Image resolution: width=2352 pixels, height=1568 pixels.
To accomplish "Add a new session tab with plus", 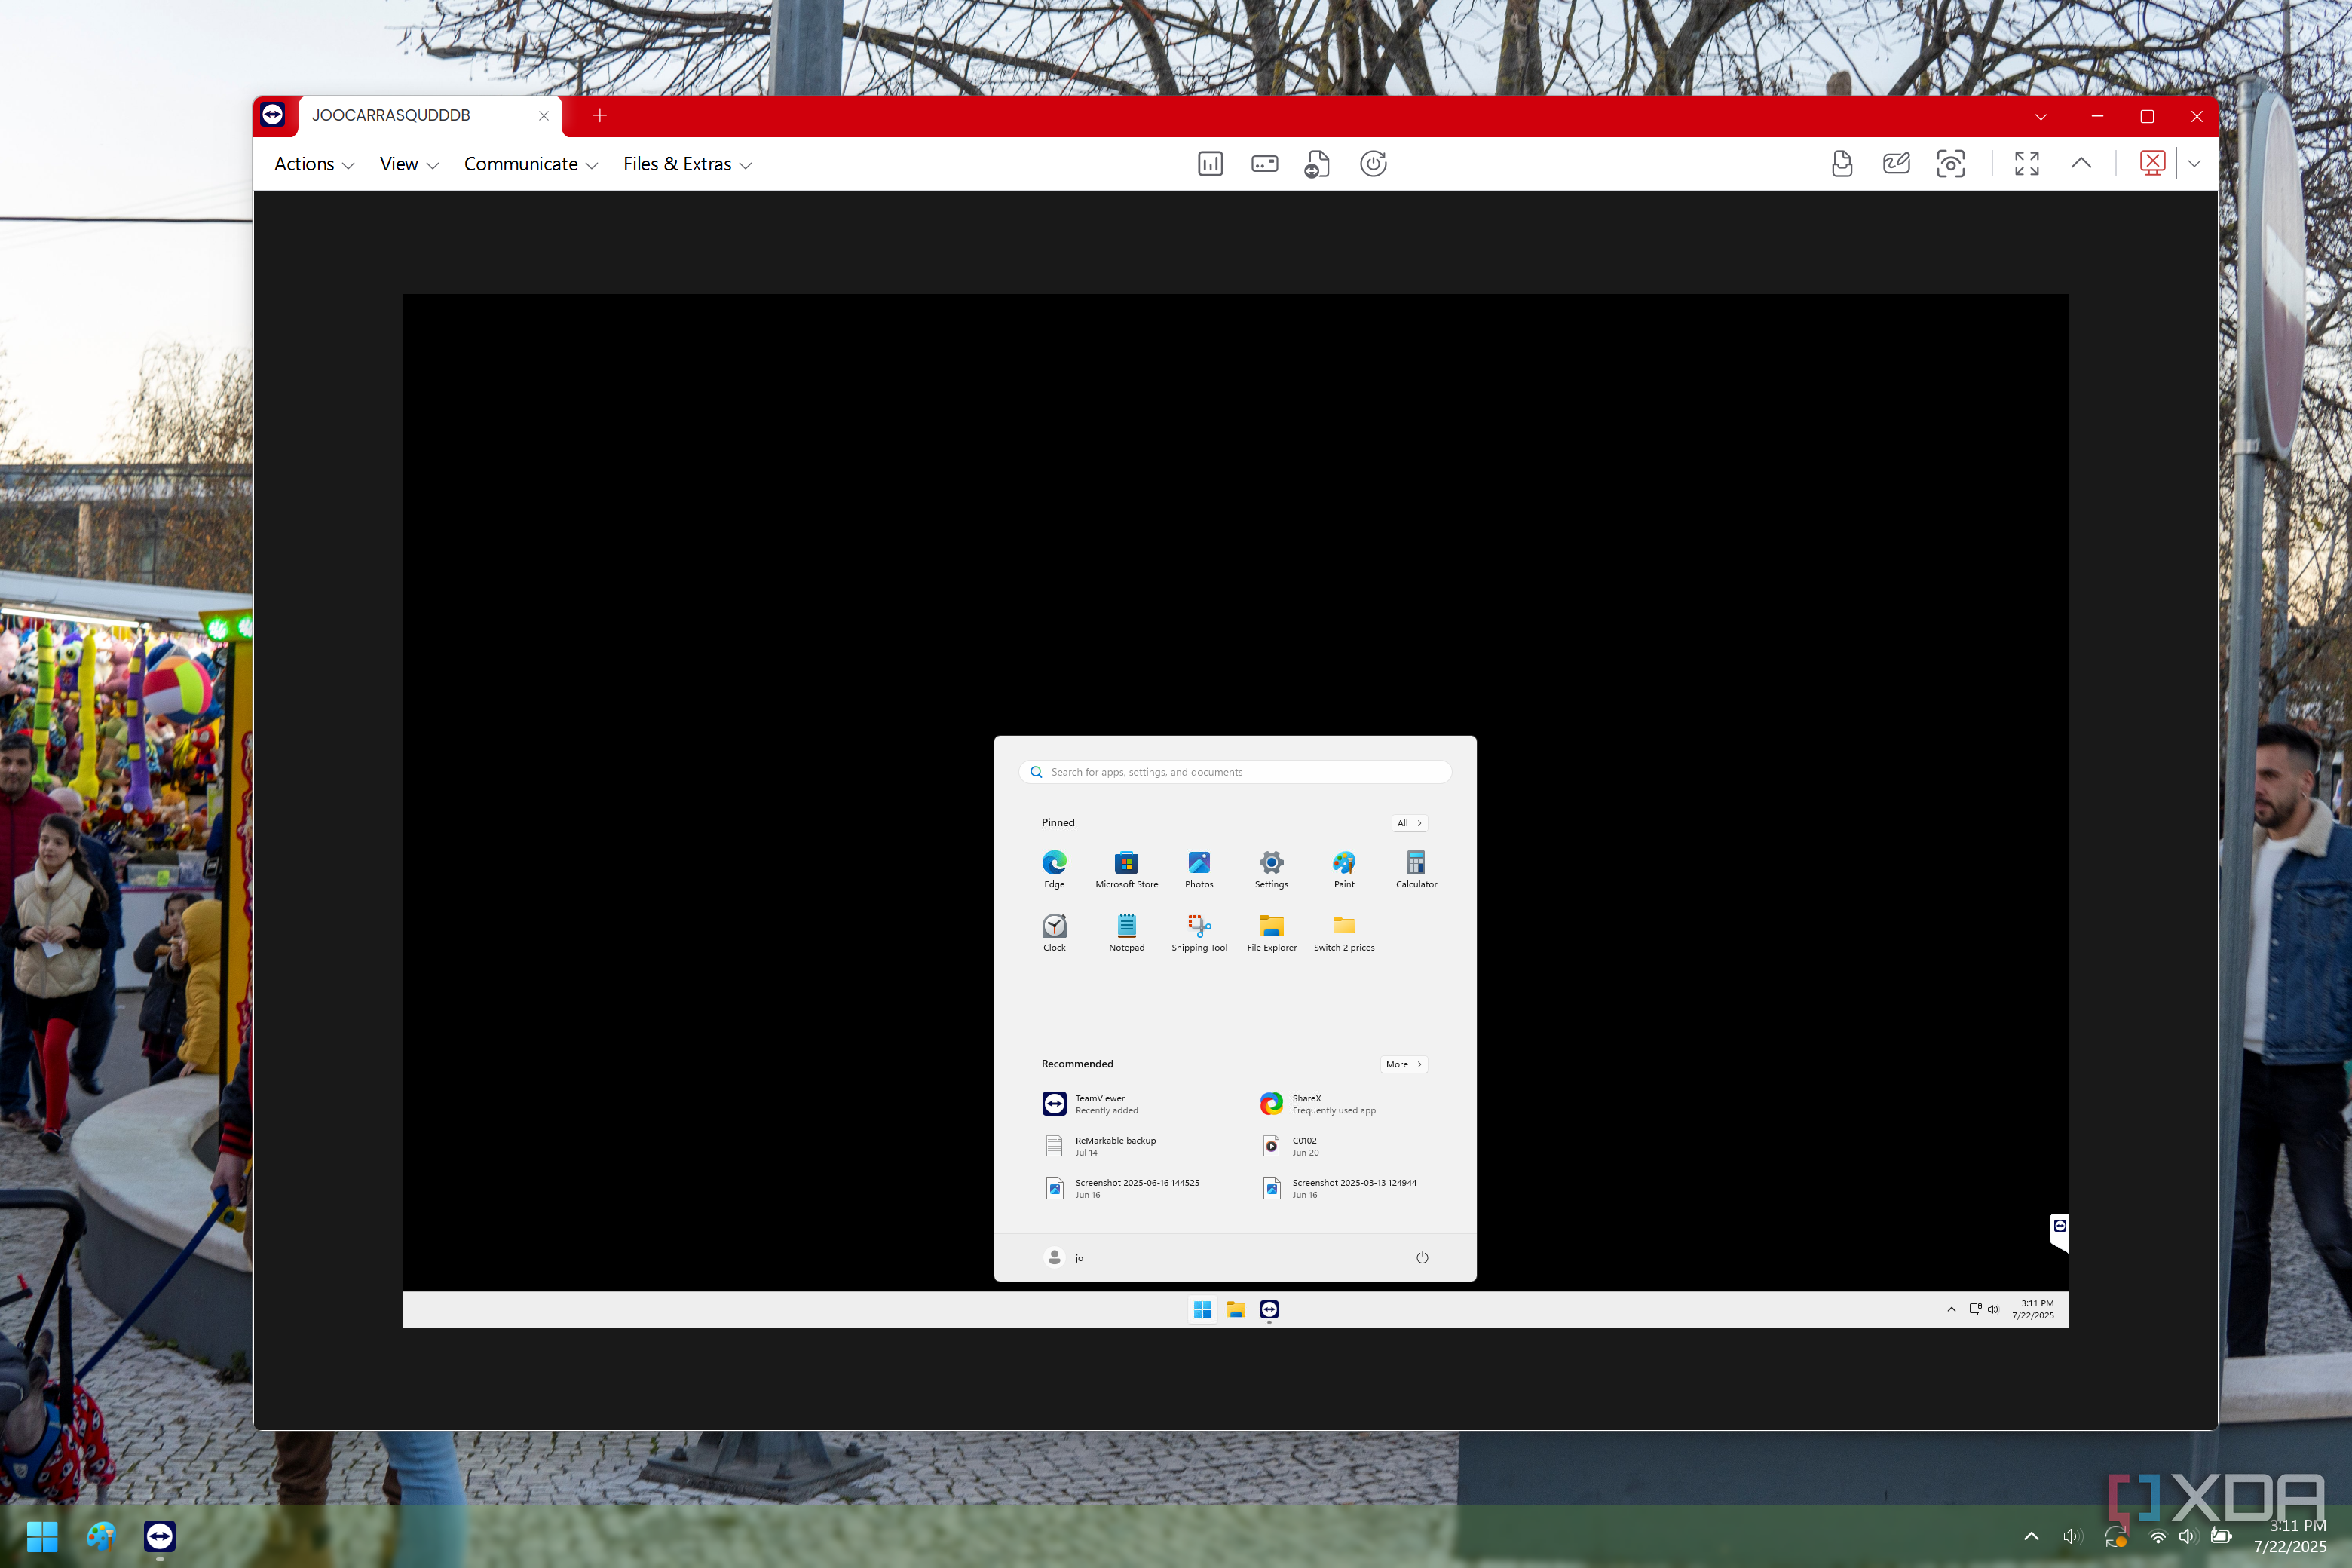I will (x=600, y=116).
